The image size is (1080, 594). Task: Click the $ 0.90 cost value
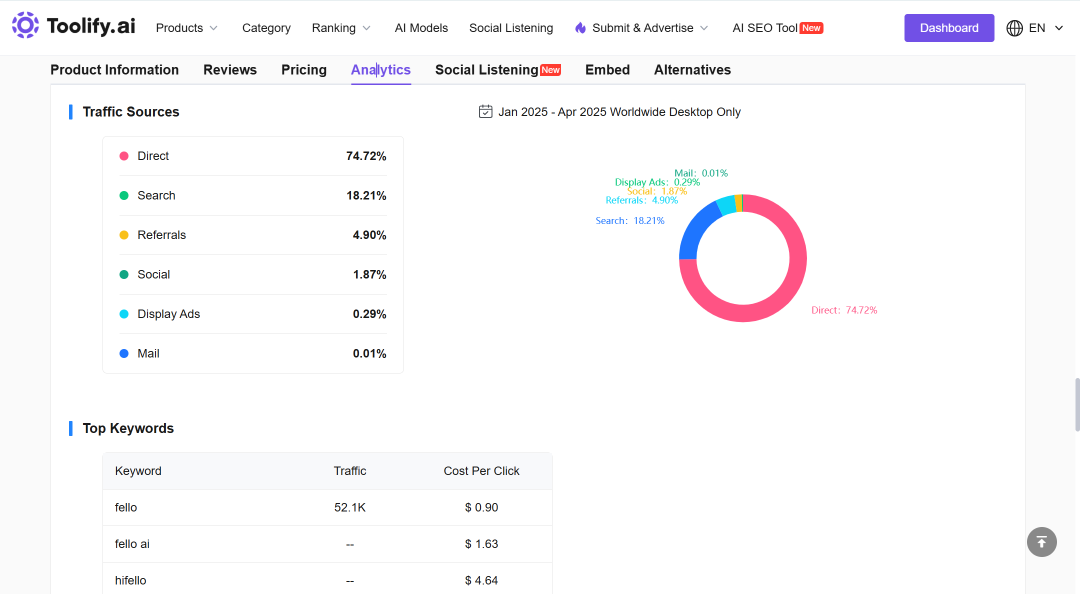[x=481, y=507]
